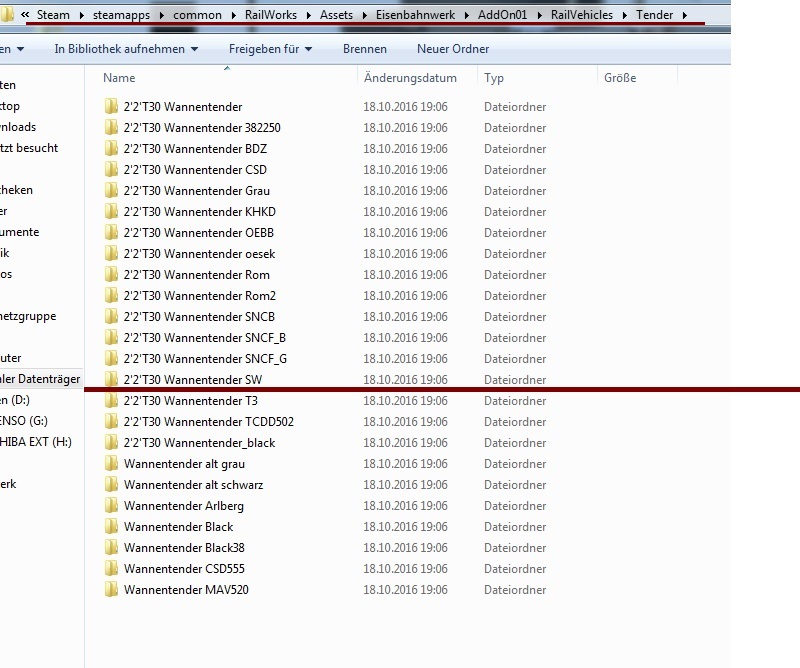This screenshot has height=668, width=800.
Task: Expand breadcrumb arrow after Eisenbahnwerk
Action: (467, 15)
